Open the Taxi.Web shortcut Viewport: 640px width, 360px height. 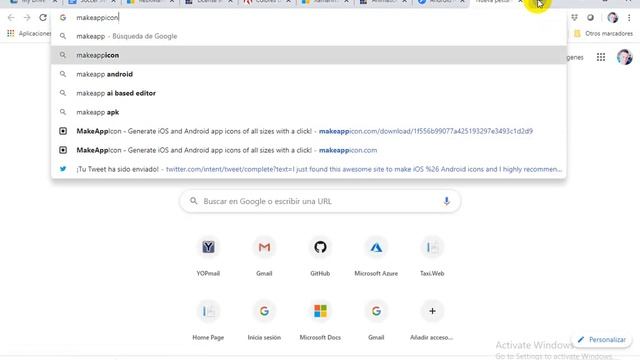tap(432, 256)
